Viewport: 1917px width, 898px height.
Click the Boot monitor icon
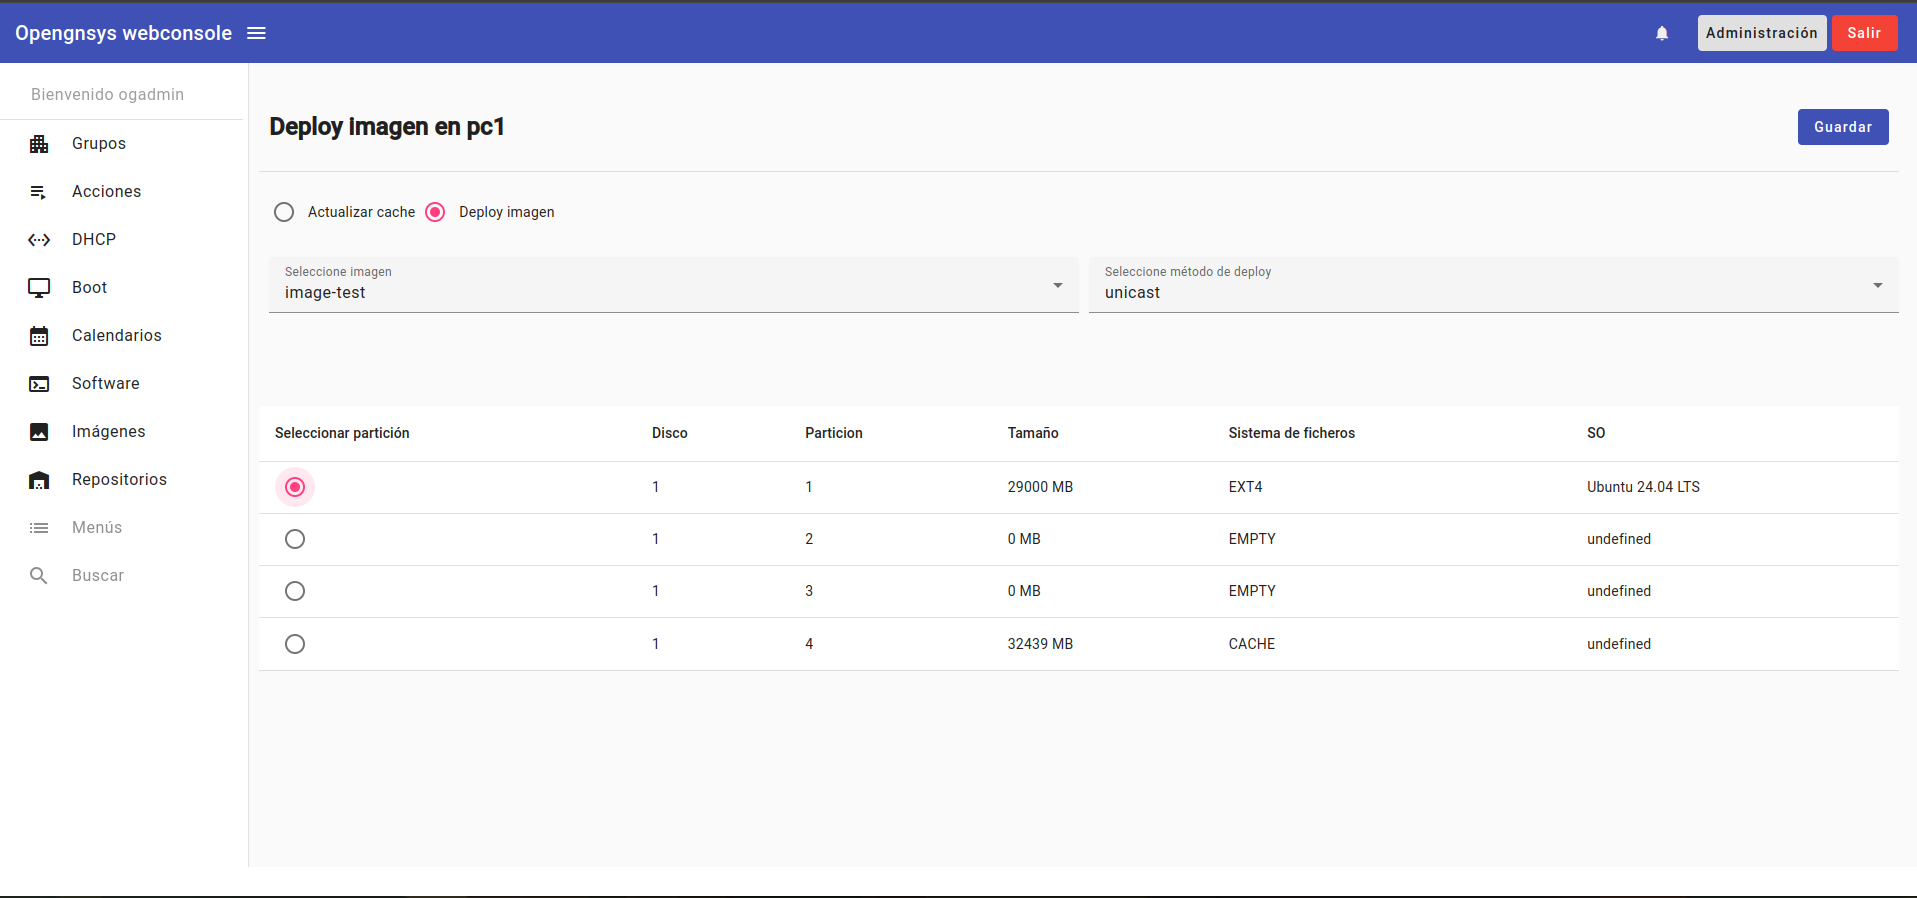pos(39,288)
